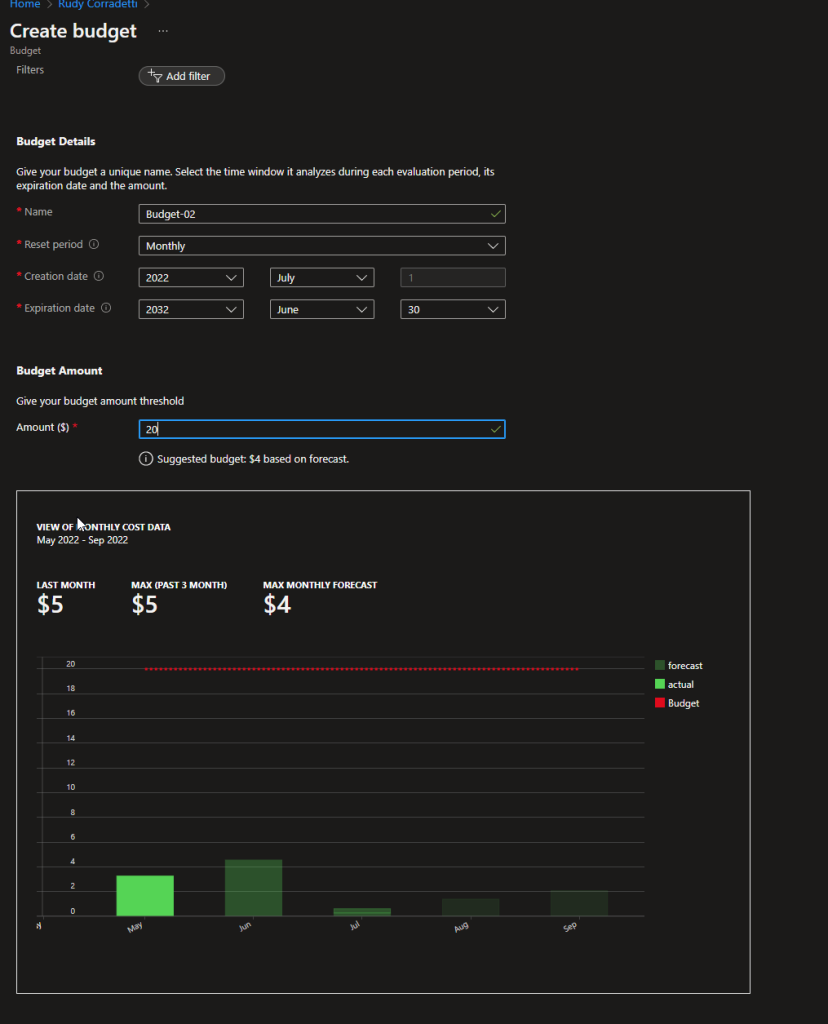The image size is (828, 1024).
Task: Click the Budget legend red swatch
Action: pyautogui.click(x=660, y=703)
